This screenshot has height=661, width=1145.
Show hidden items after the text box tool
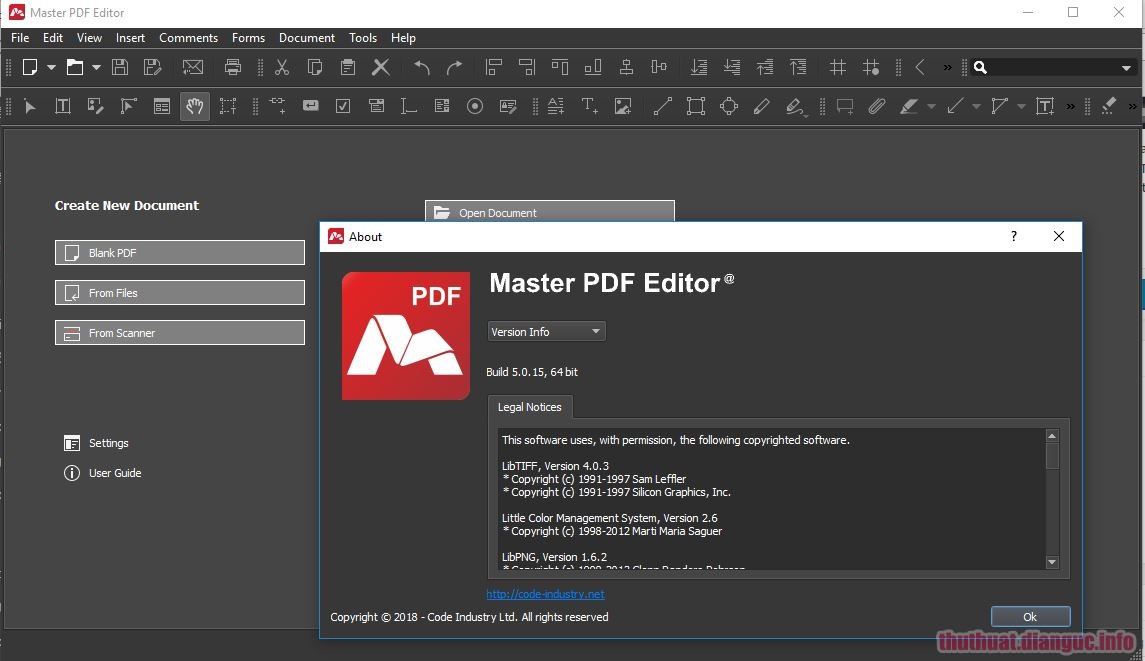[1070, 107]
